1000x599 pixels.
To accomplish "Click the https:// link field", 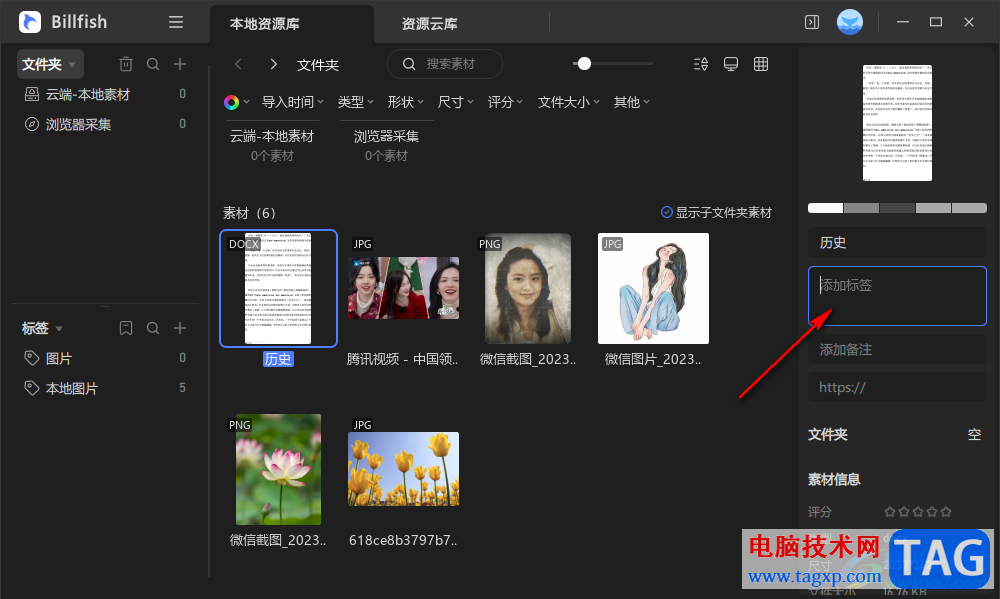I will tap(897, 387).
